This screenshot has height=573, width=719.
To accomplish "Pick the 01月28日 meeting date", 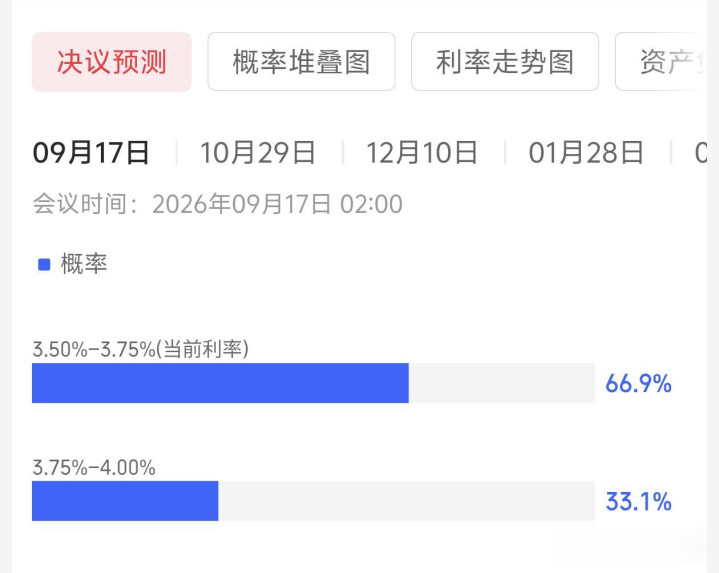I will [586, 153].
